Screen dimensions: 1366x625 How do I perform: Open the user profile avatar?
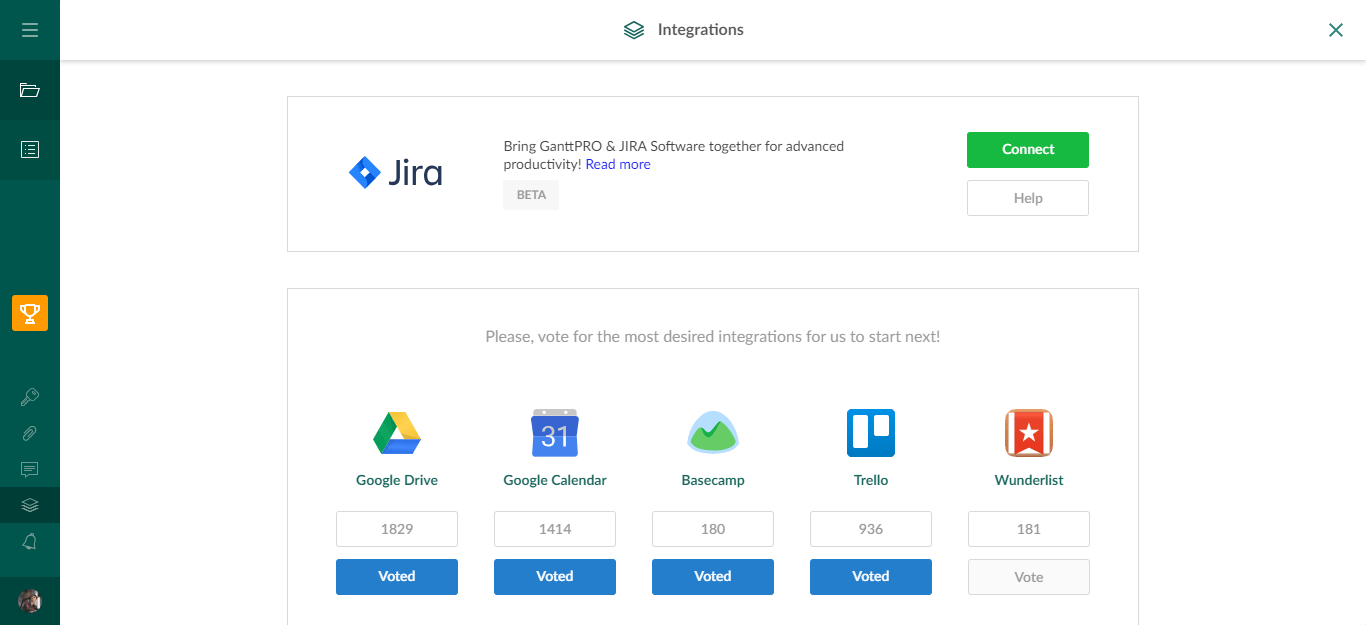(x=30, y=601)
